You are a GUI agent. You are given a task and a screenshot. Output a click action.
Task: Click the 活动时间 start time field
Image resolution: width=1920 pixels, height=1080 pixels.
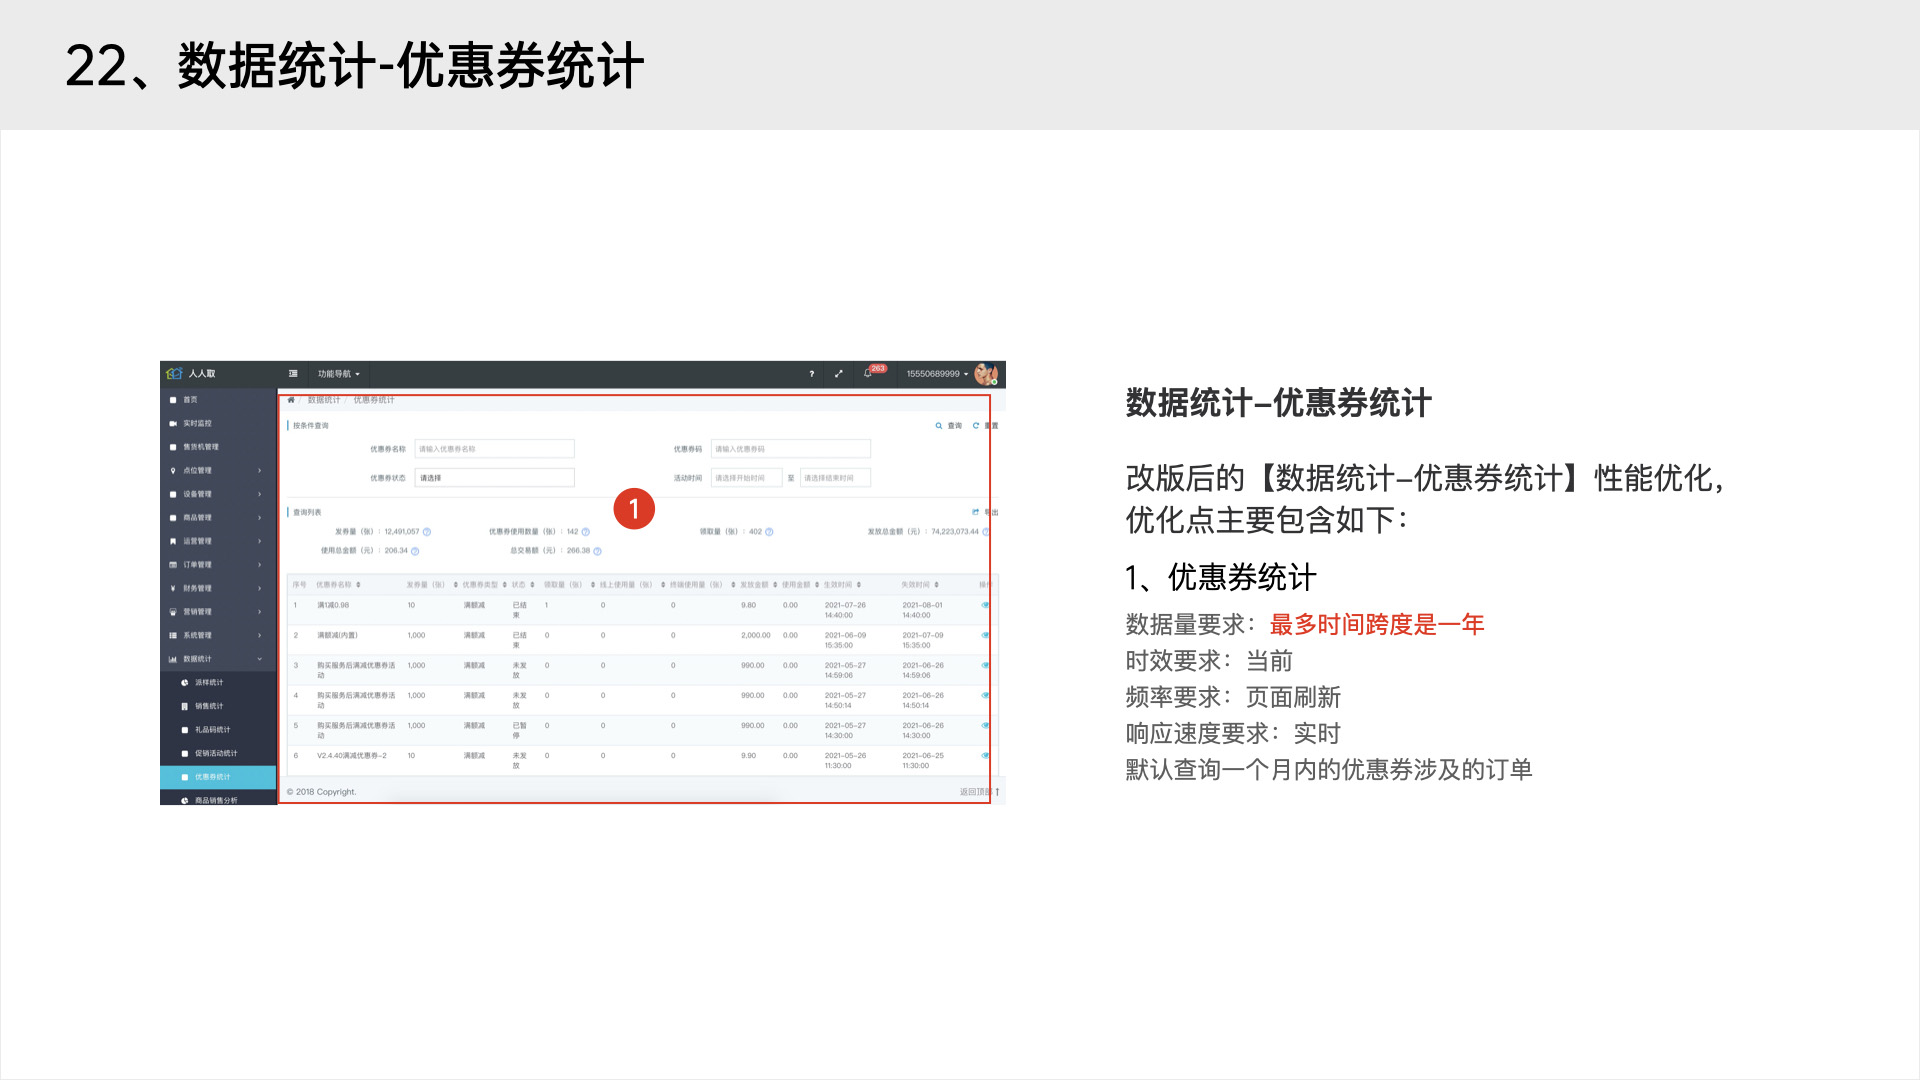[746, 478]
